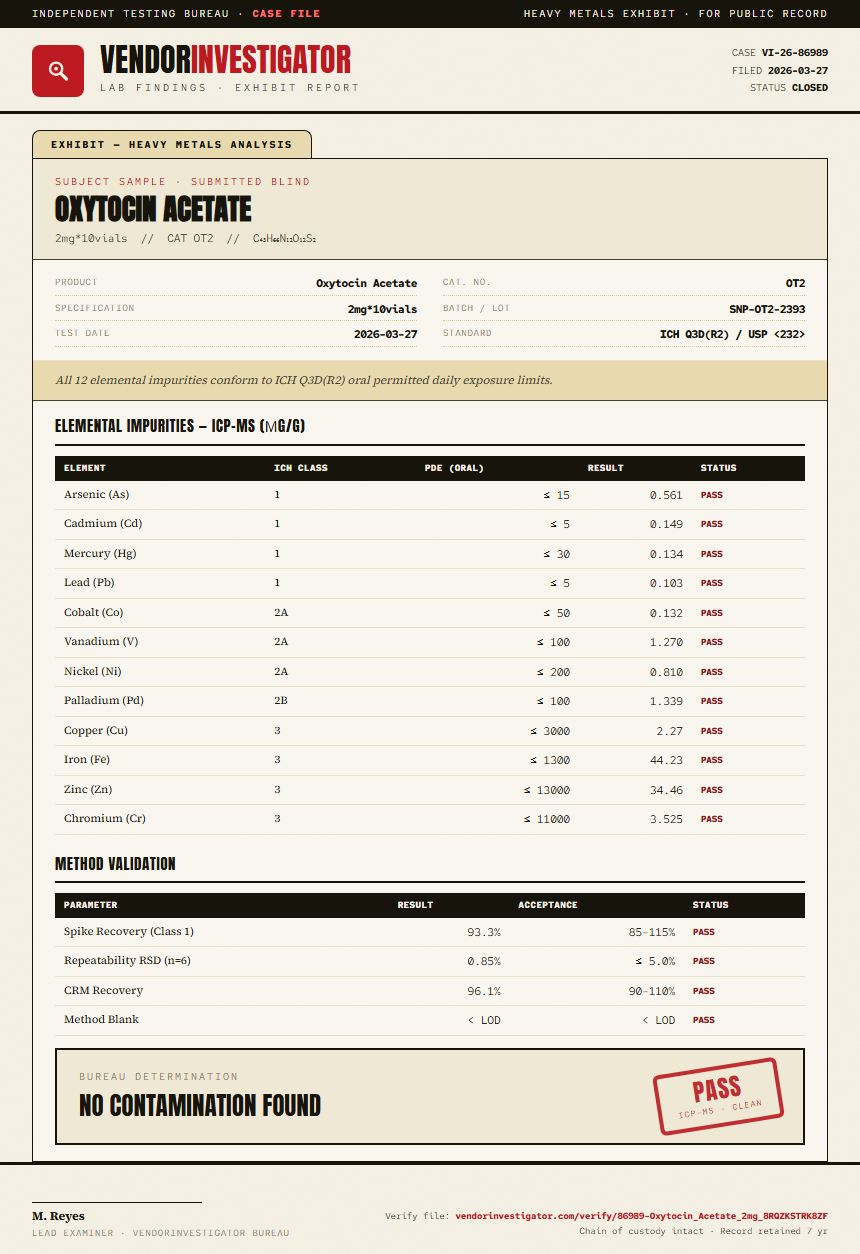Click the Arsenic result 0.561
Screen dimensions: 860x1254
[666, 495]
